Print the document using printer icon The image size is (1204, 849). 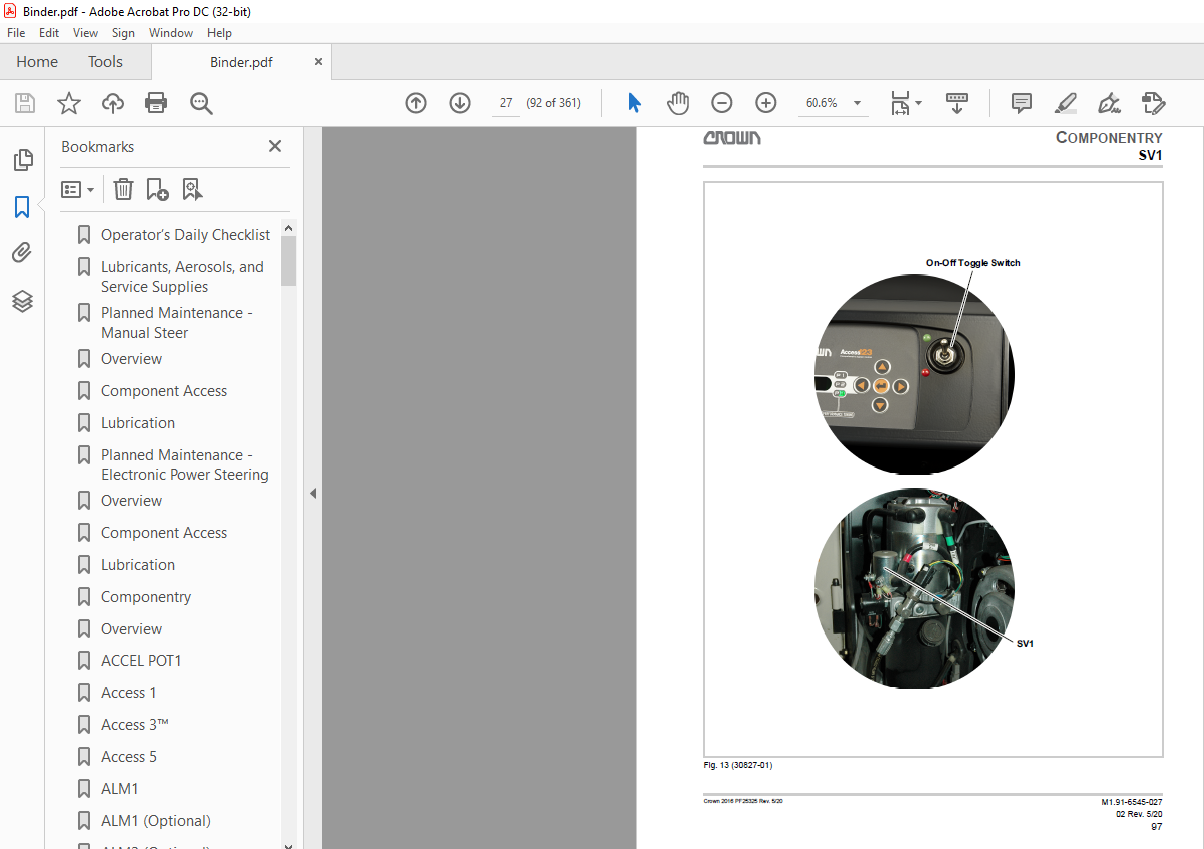[156, 103]
